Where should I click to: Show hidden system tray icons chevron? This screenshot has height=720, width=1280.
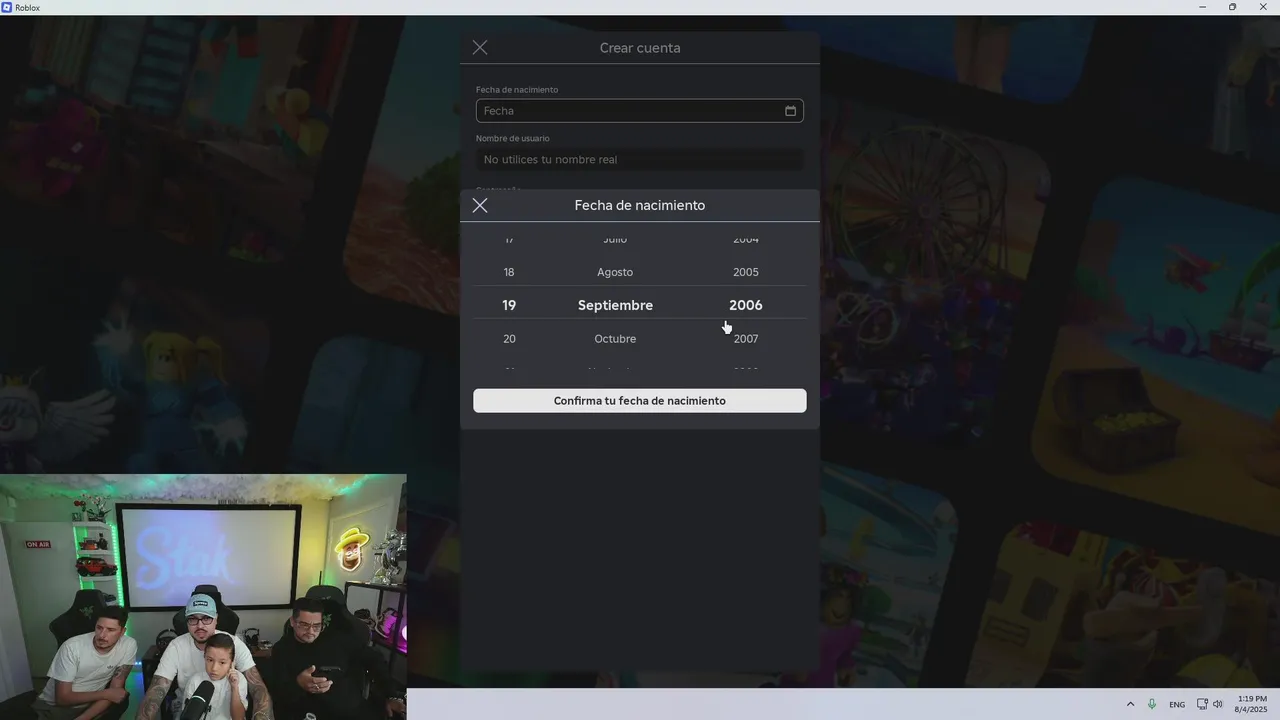click(x=1130, y=704)
